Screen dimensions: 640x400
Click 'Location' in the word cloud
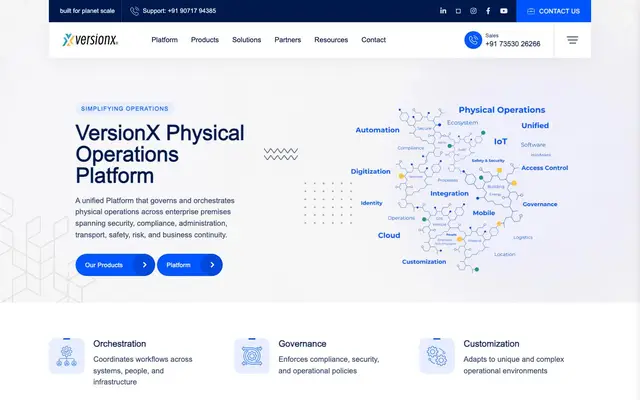pos(505,254)
